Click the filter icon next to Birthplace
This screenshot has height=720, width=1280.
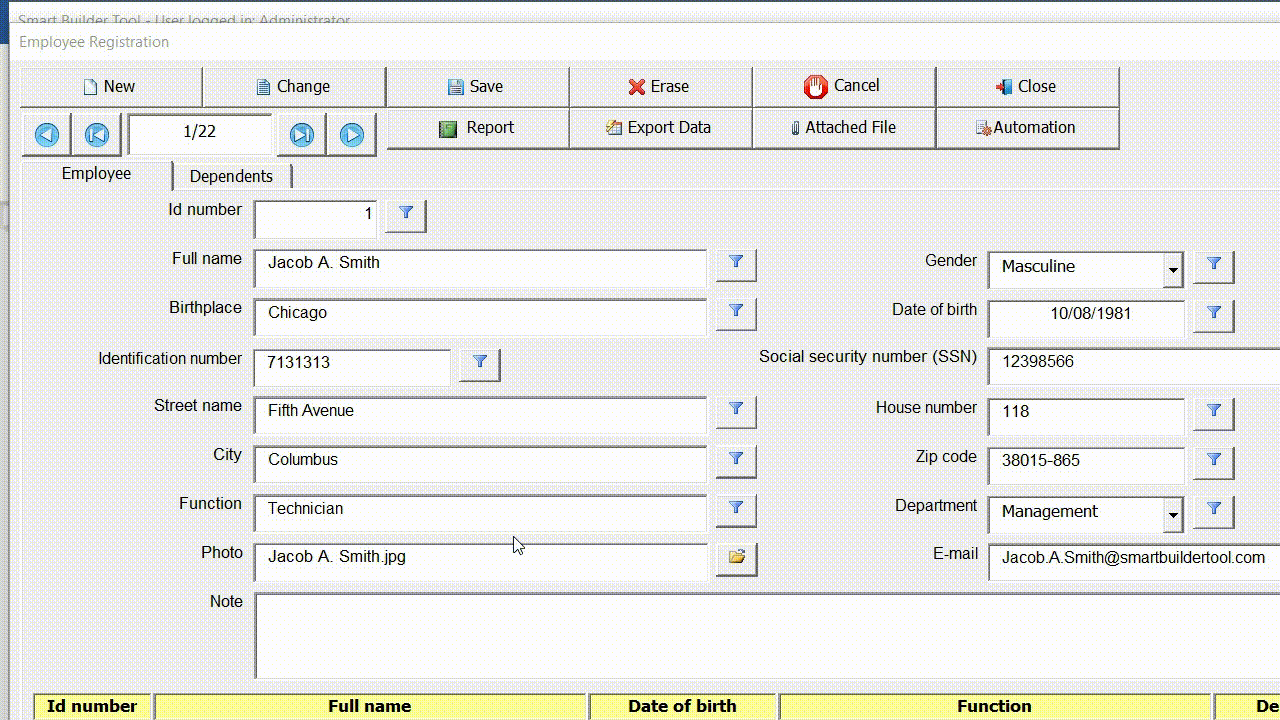click(x=736, y=312)
